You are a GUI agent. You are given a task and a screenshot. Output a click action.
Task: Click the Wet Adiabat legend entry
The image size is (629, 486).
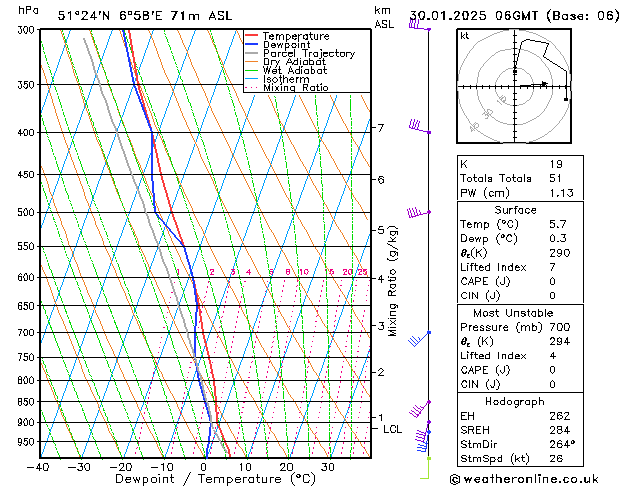pyautogui.click(x=294, y=71)
